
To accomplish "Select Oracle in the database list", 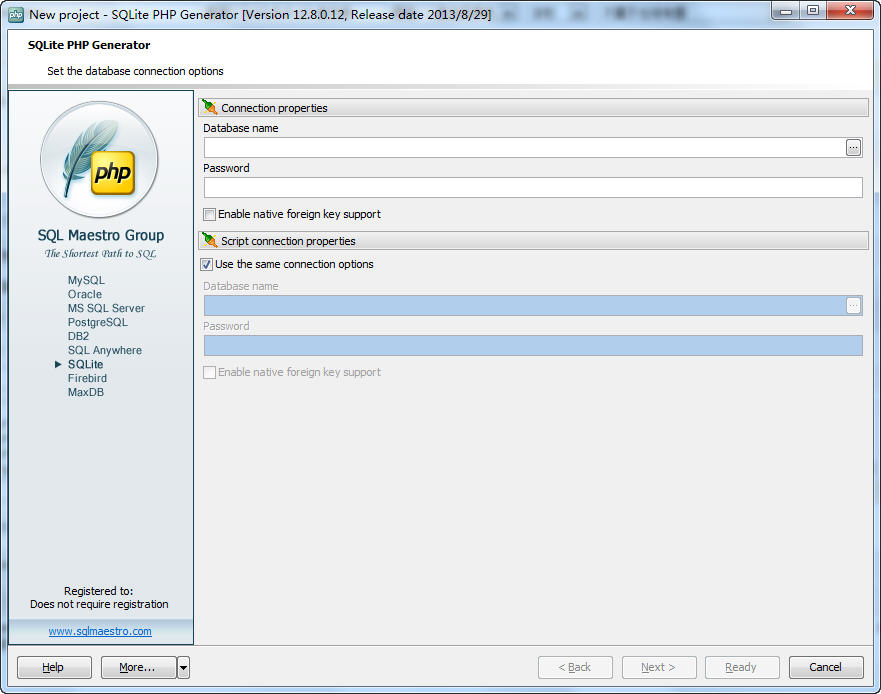I will coord(85,294).
